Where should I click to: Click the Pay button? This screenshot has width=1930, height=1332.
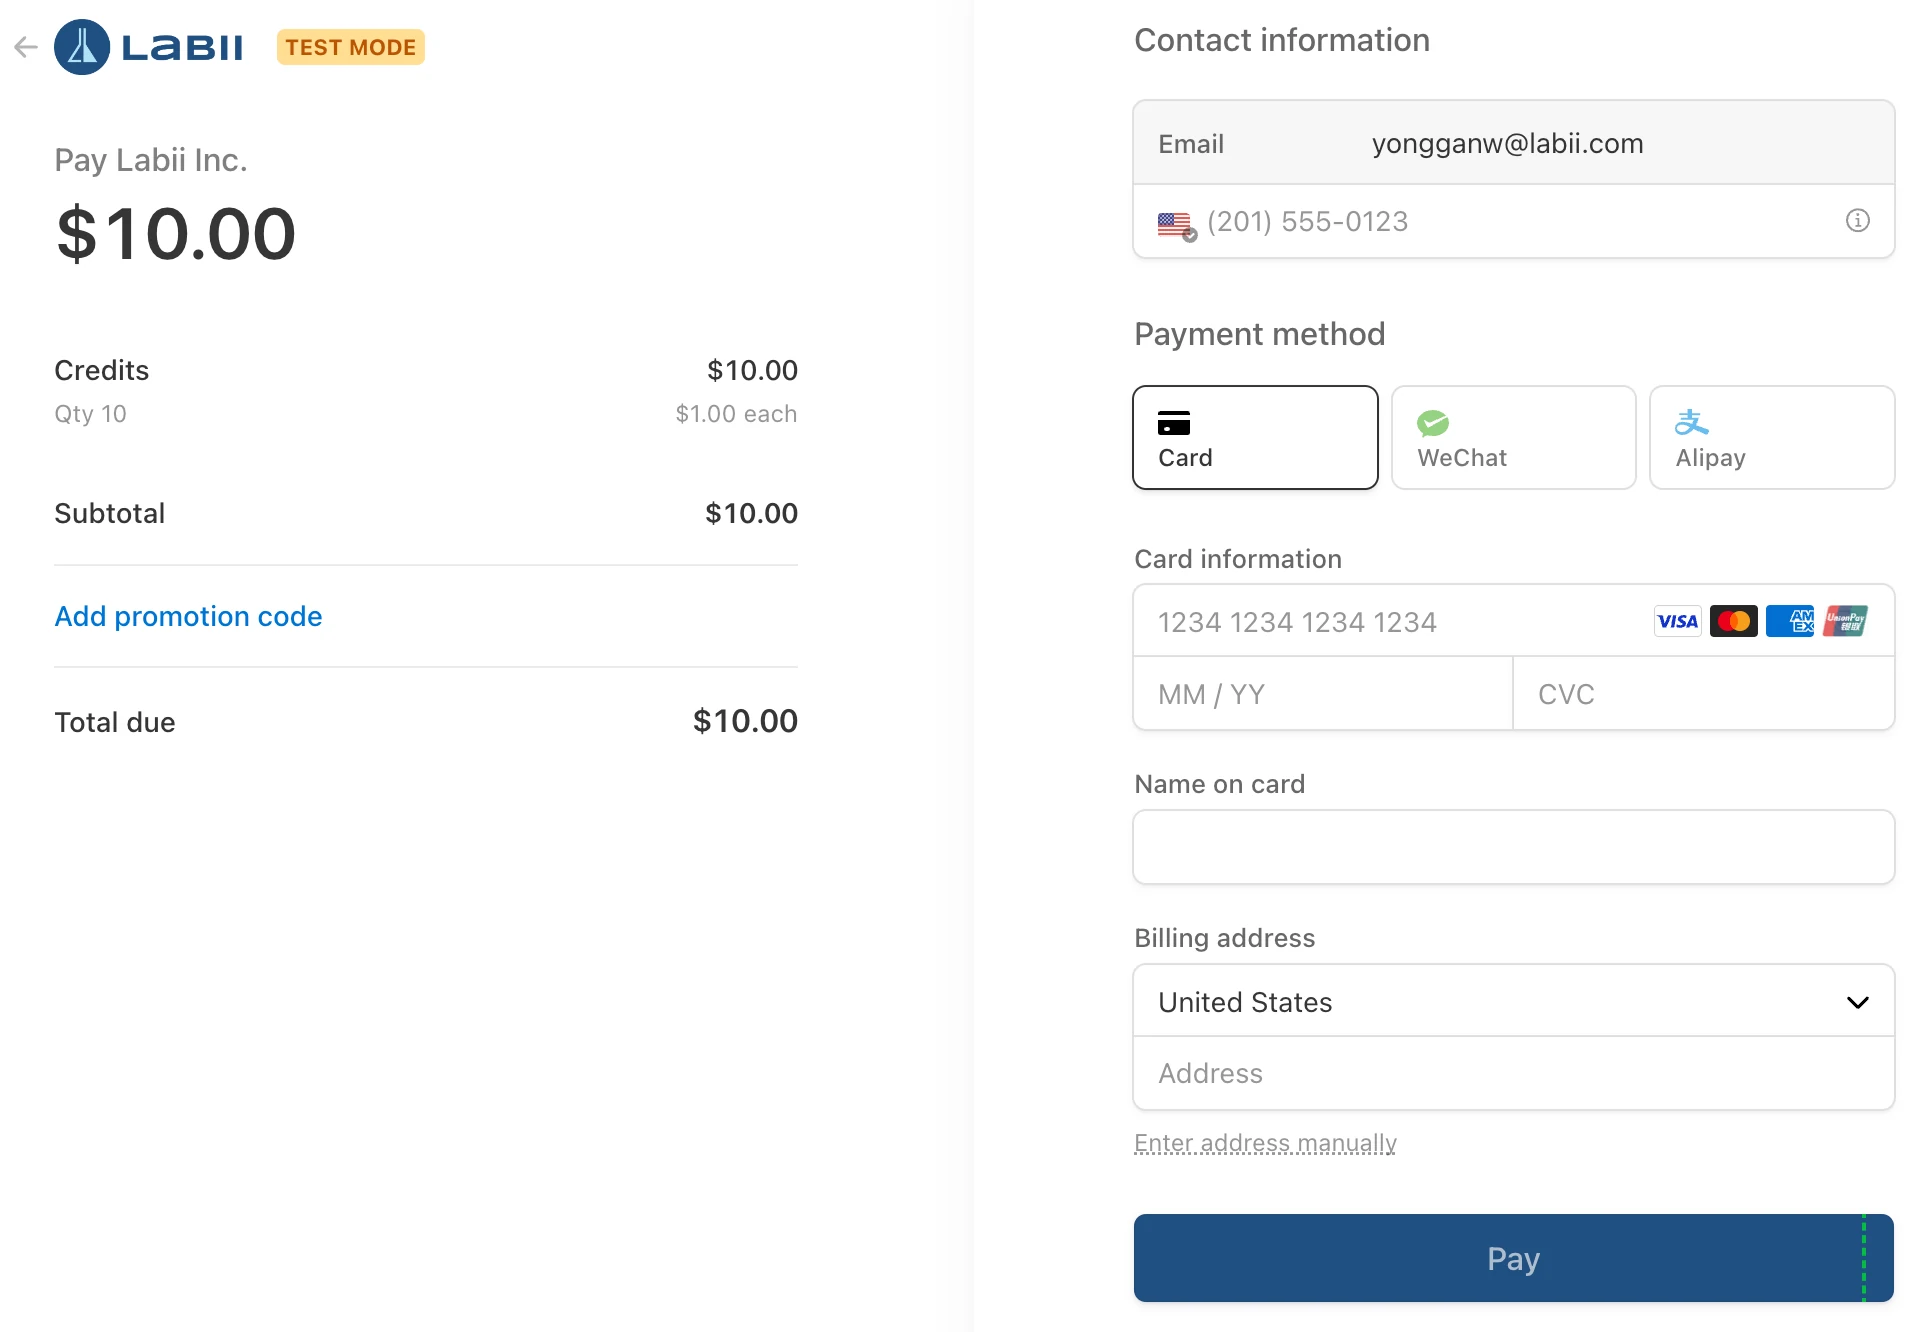pyautogui.click(x=1513, y=1258)
